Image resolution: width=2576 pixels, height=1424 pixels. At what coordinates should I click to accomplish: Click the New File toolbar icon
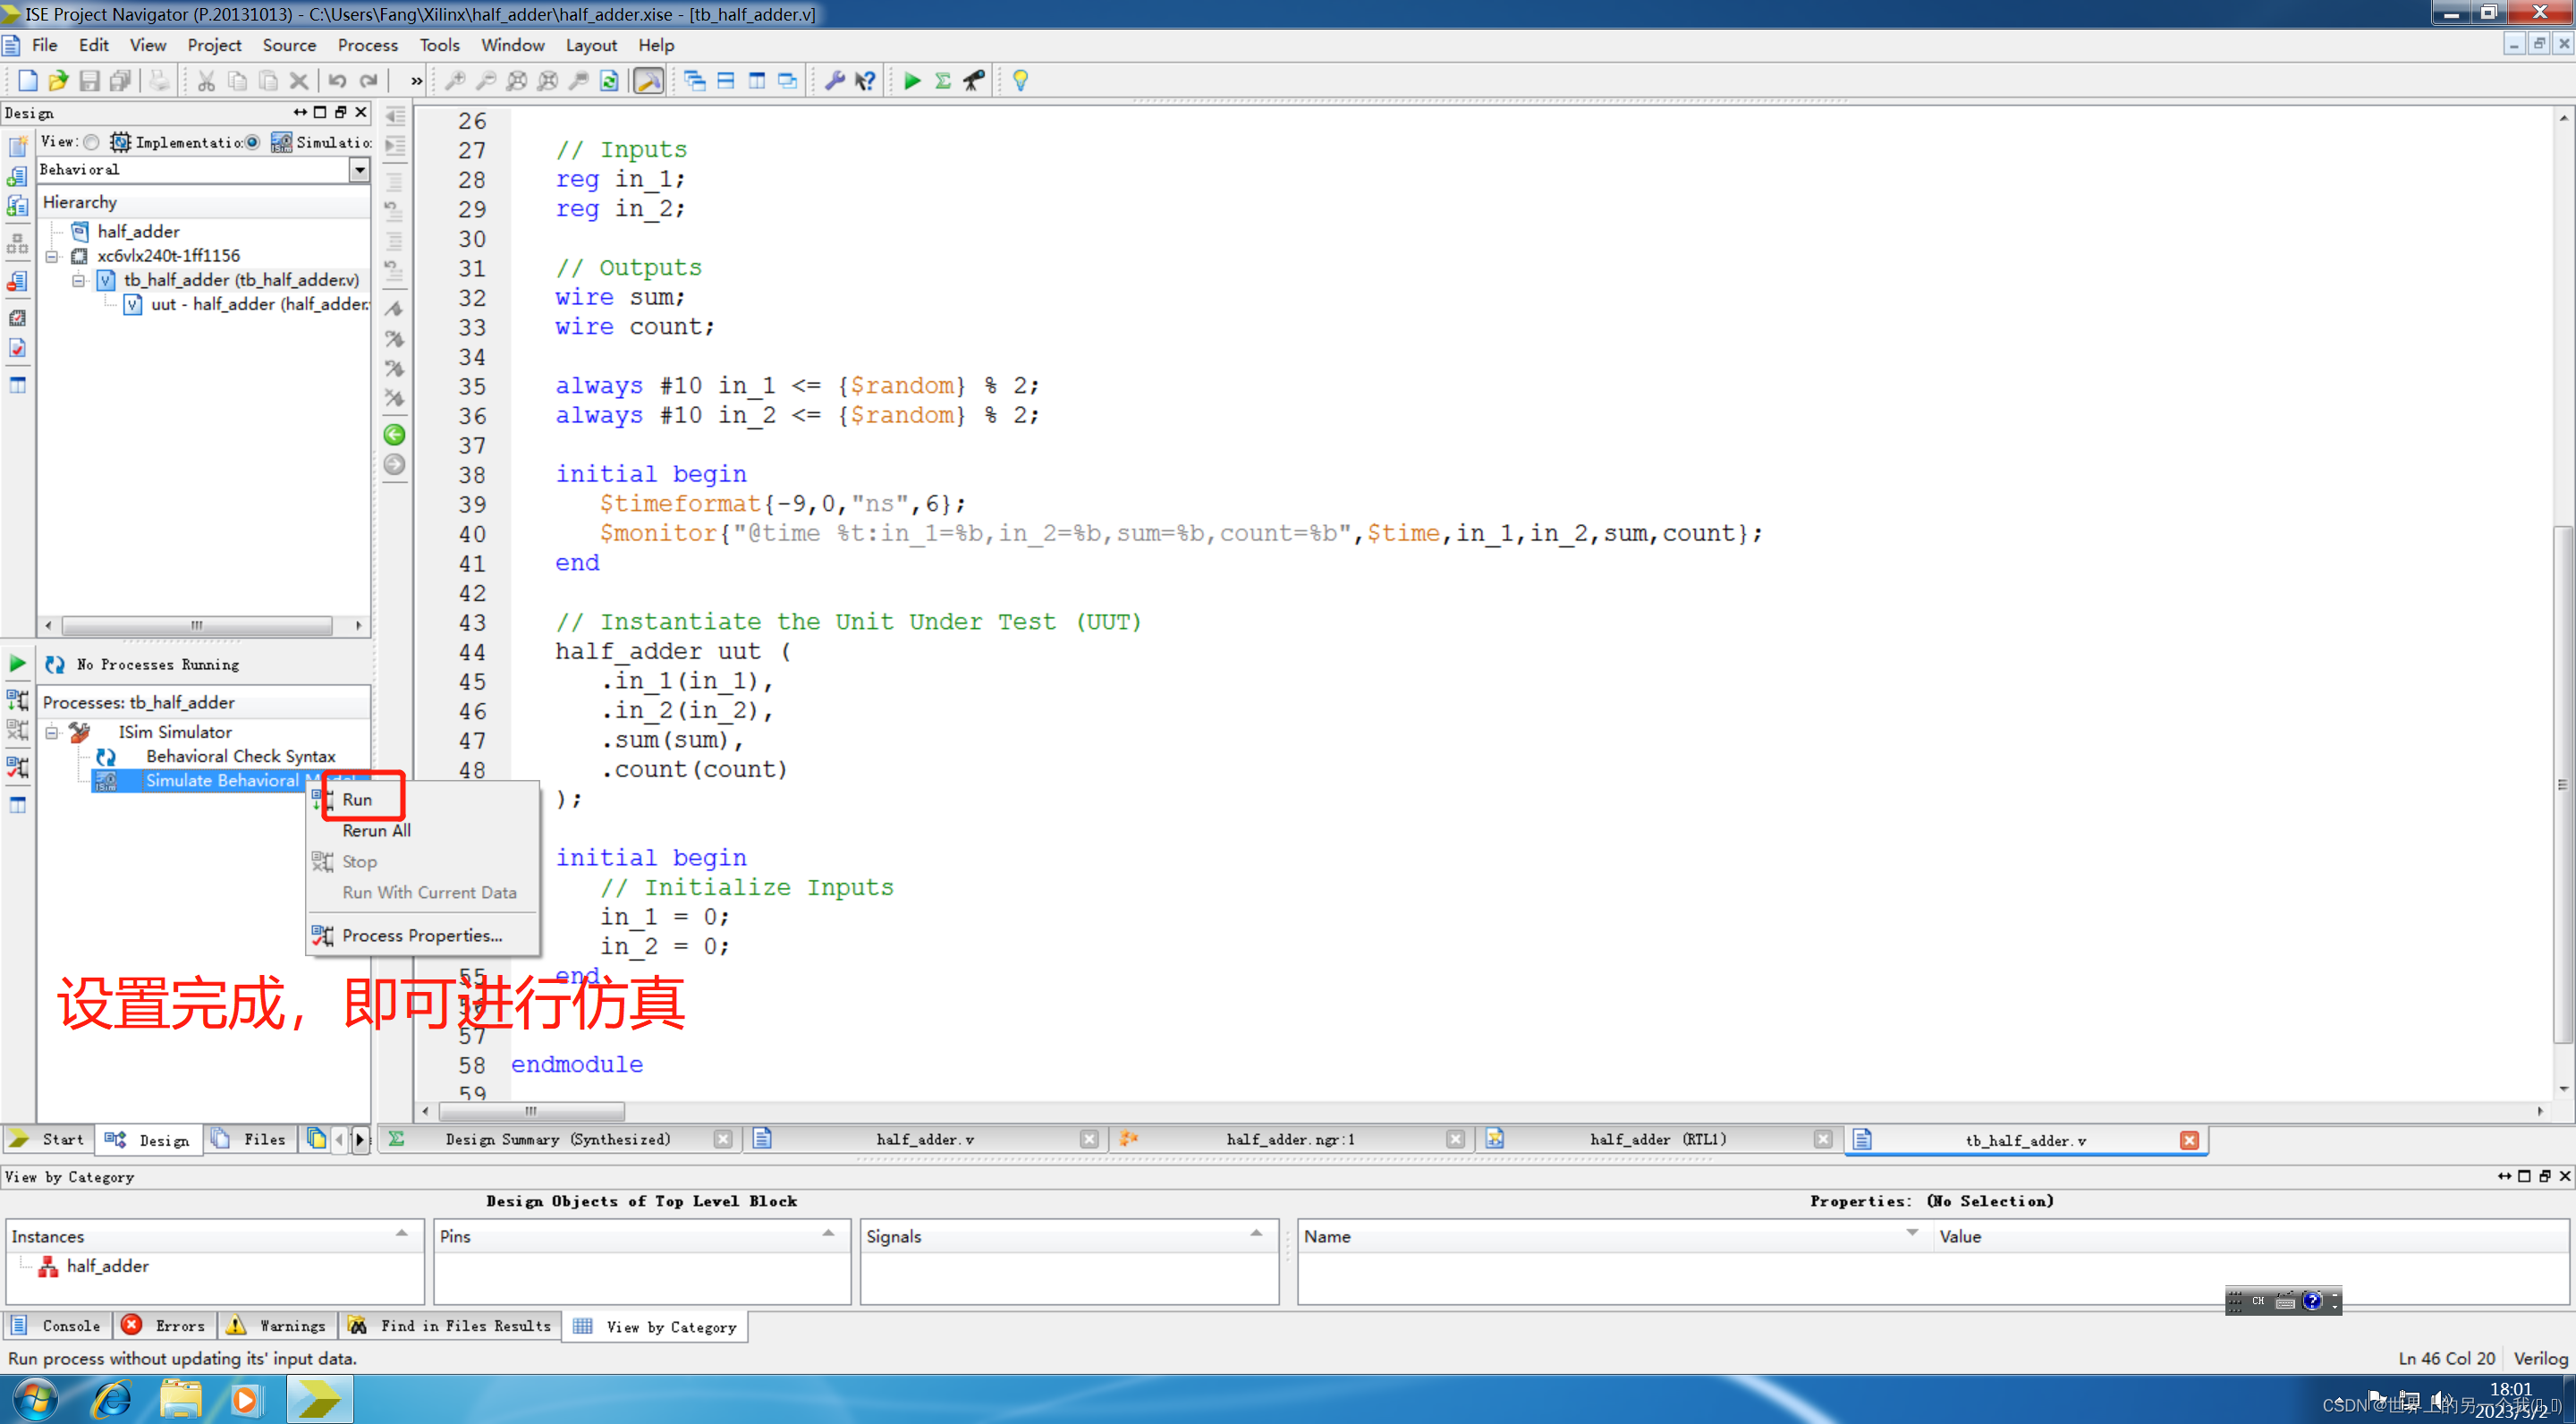tap(27, 81)
